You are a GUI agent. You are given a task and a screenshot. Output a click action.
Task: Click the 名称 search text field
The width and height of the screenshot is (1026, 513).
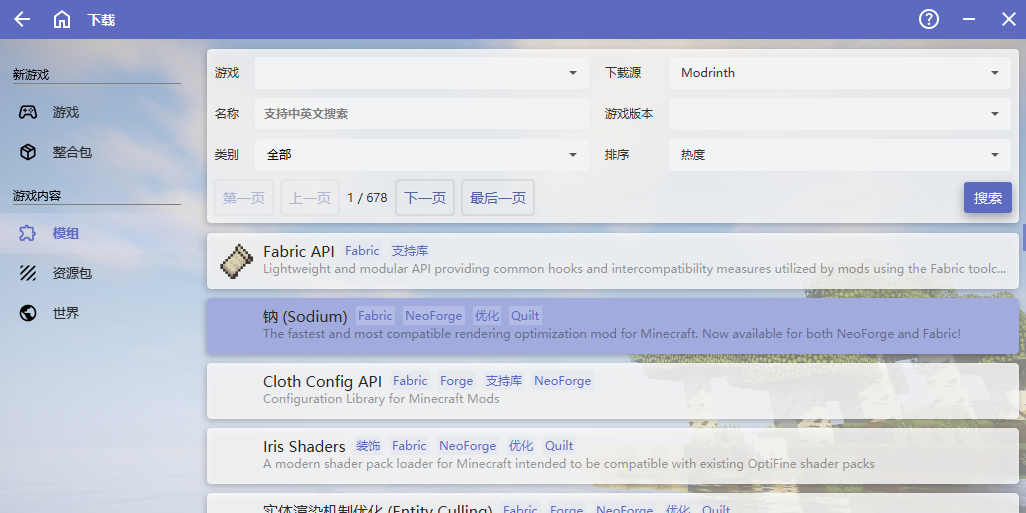(421, 114)
